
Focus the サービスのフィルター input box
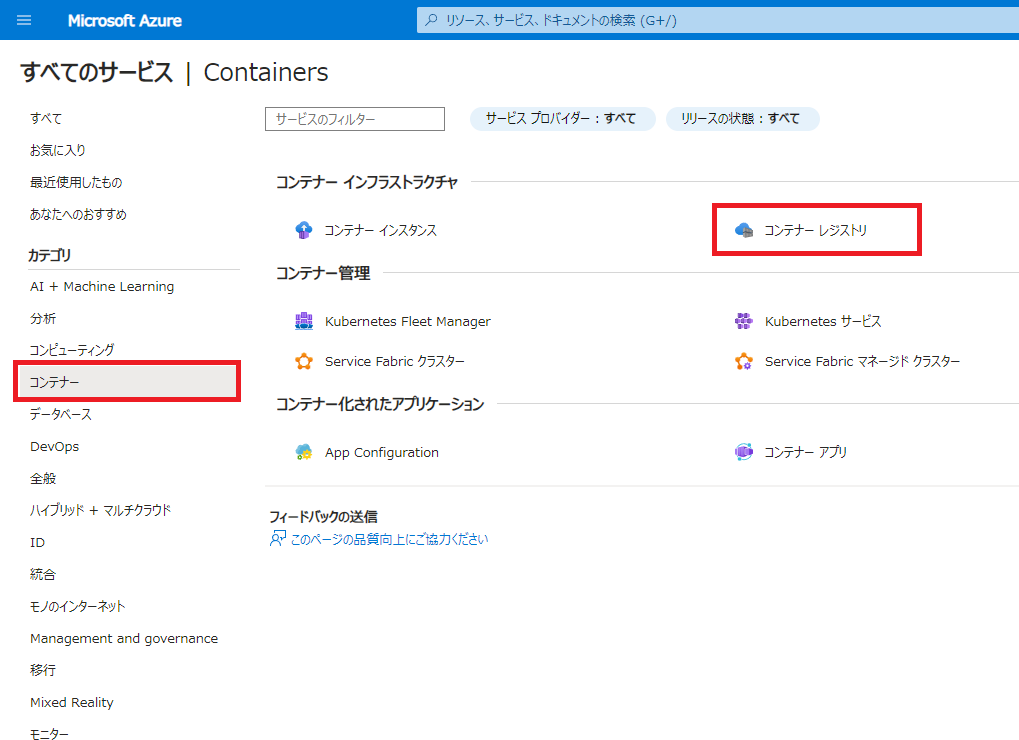click(355, 119)
